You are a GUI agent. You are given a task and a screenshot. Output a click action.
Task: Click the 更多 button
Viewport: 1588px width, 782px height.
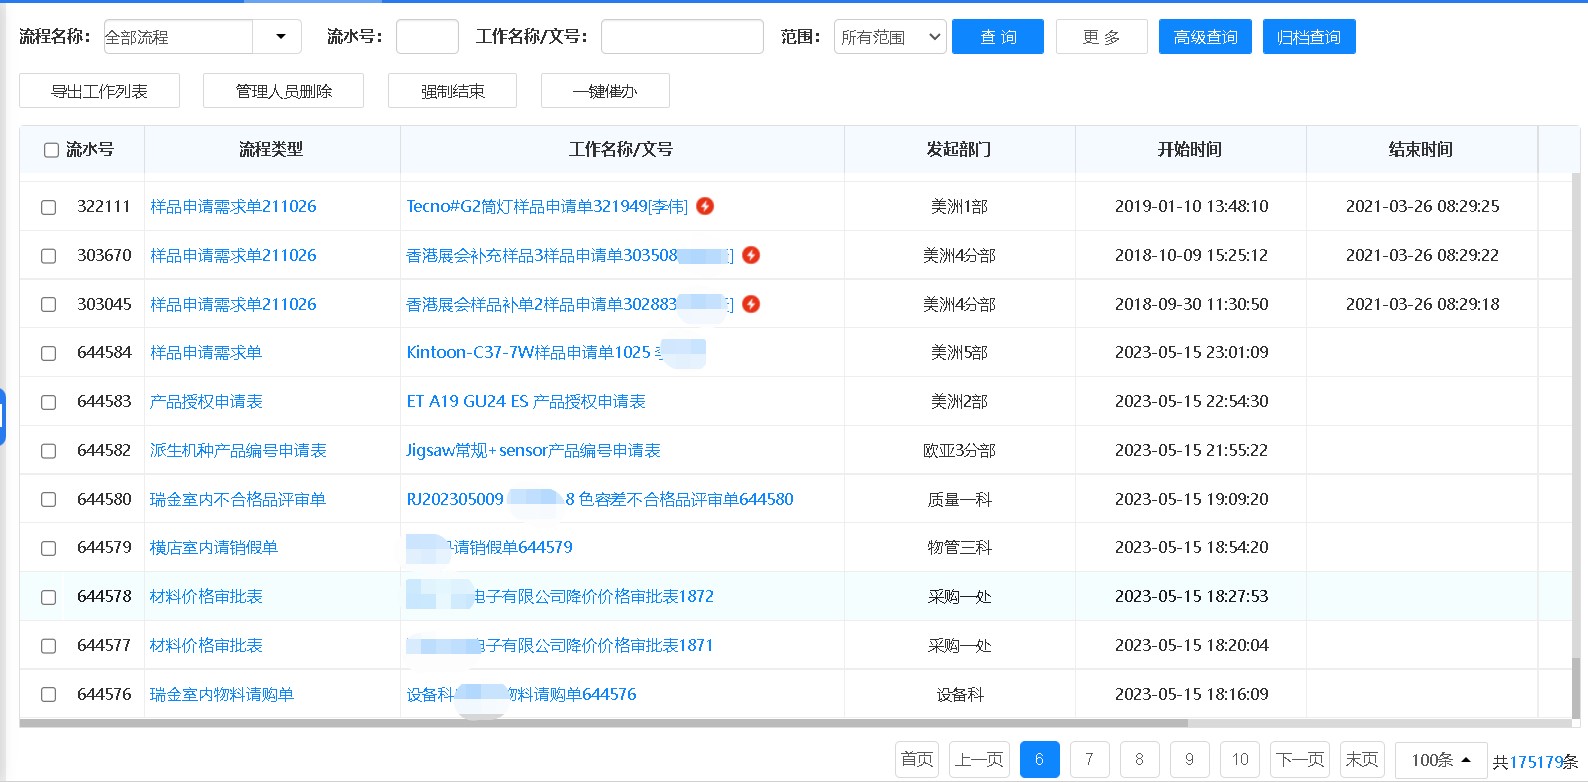(1102, 37)
